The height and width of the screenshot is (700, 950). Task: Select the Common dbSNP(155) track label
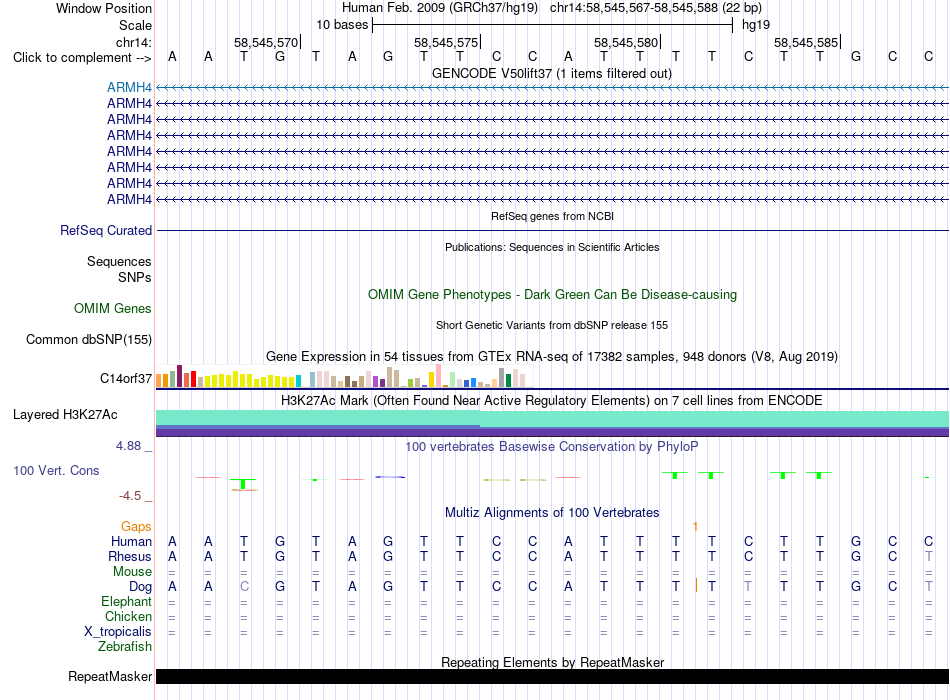(89, 339)
